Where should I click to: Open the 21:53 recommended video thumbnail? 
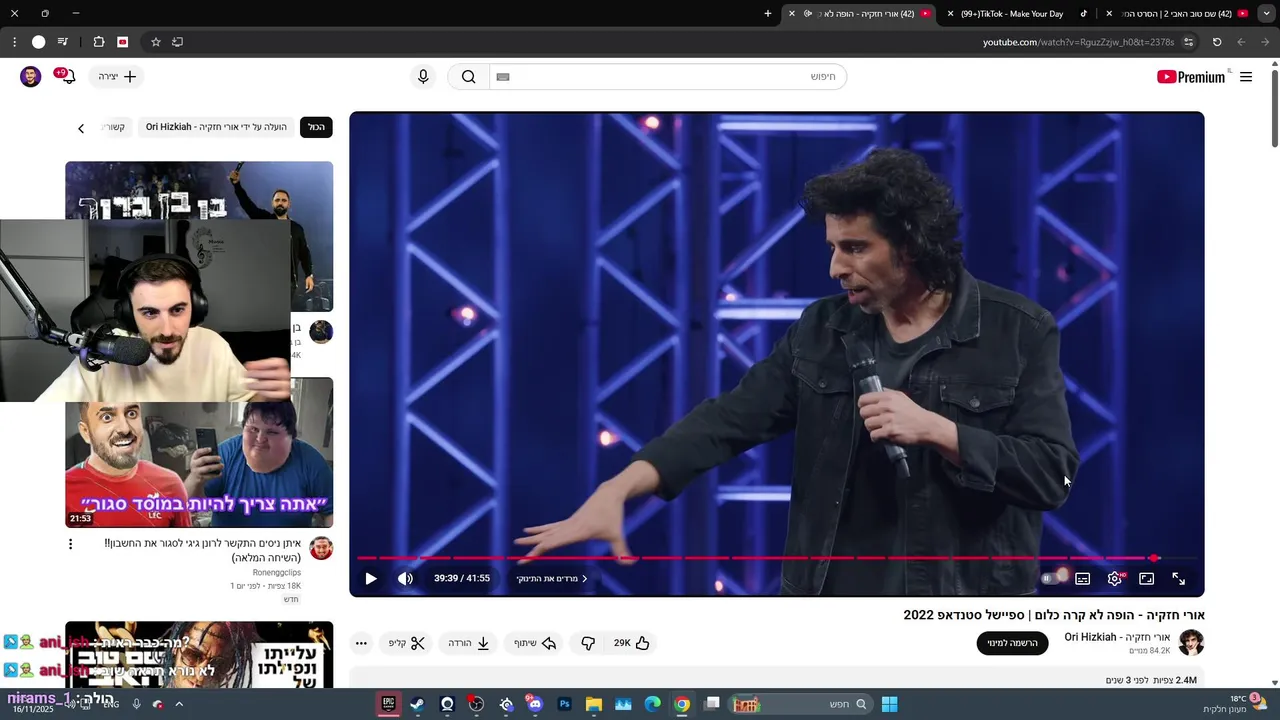pyautogui.click(x=199, y=452)
